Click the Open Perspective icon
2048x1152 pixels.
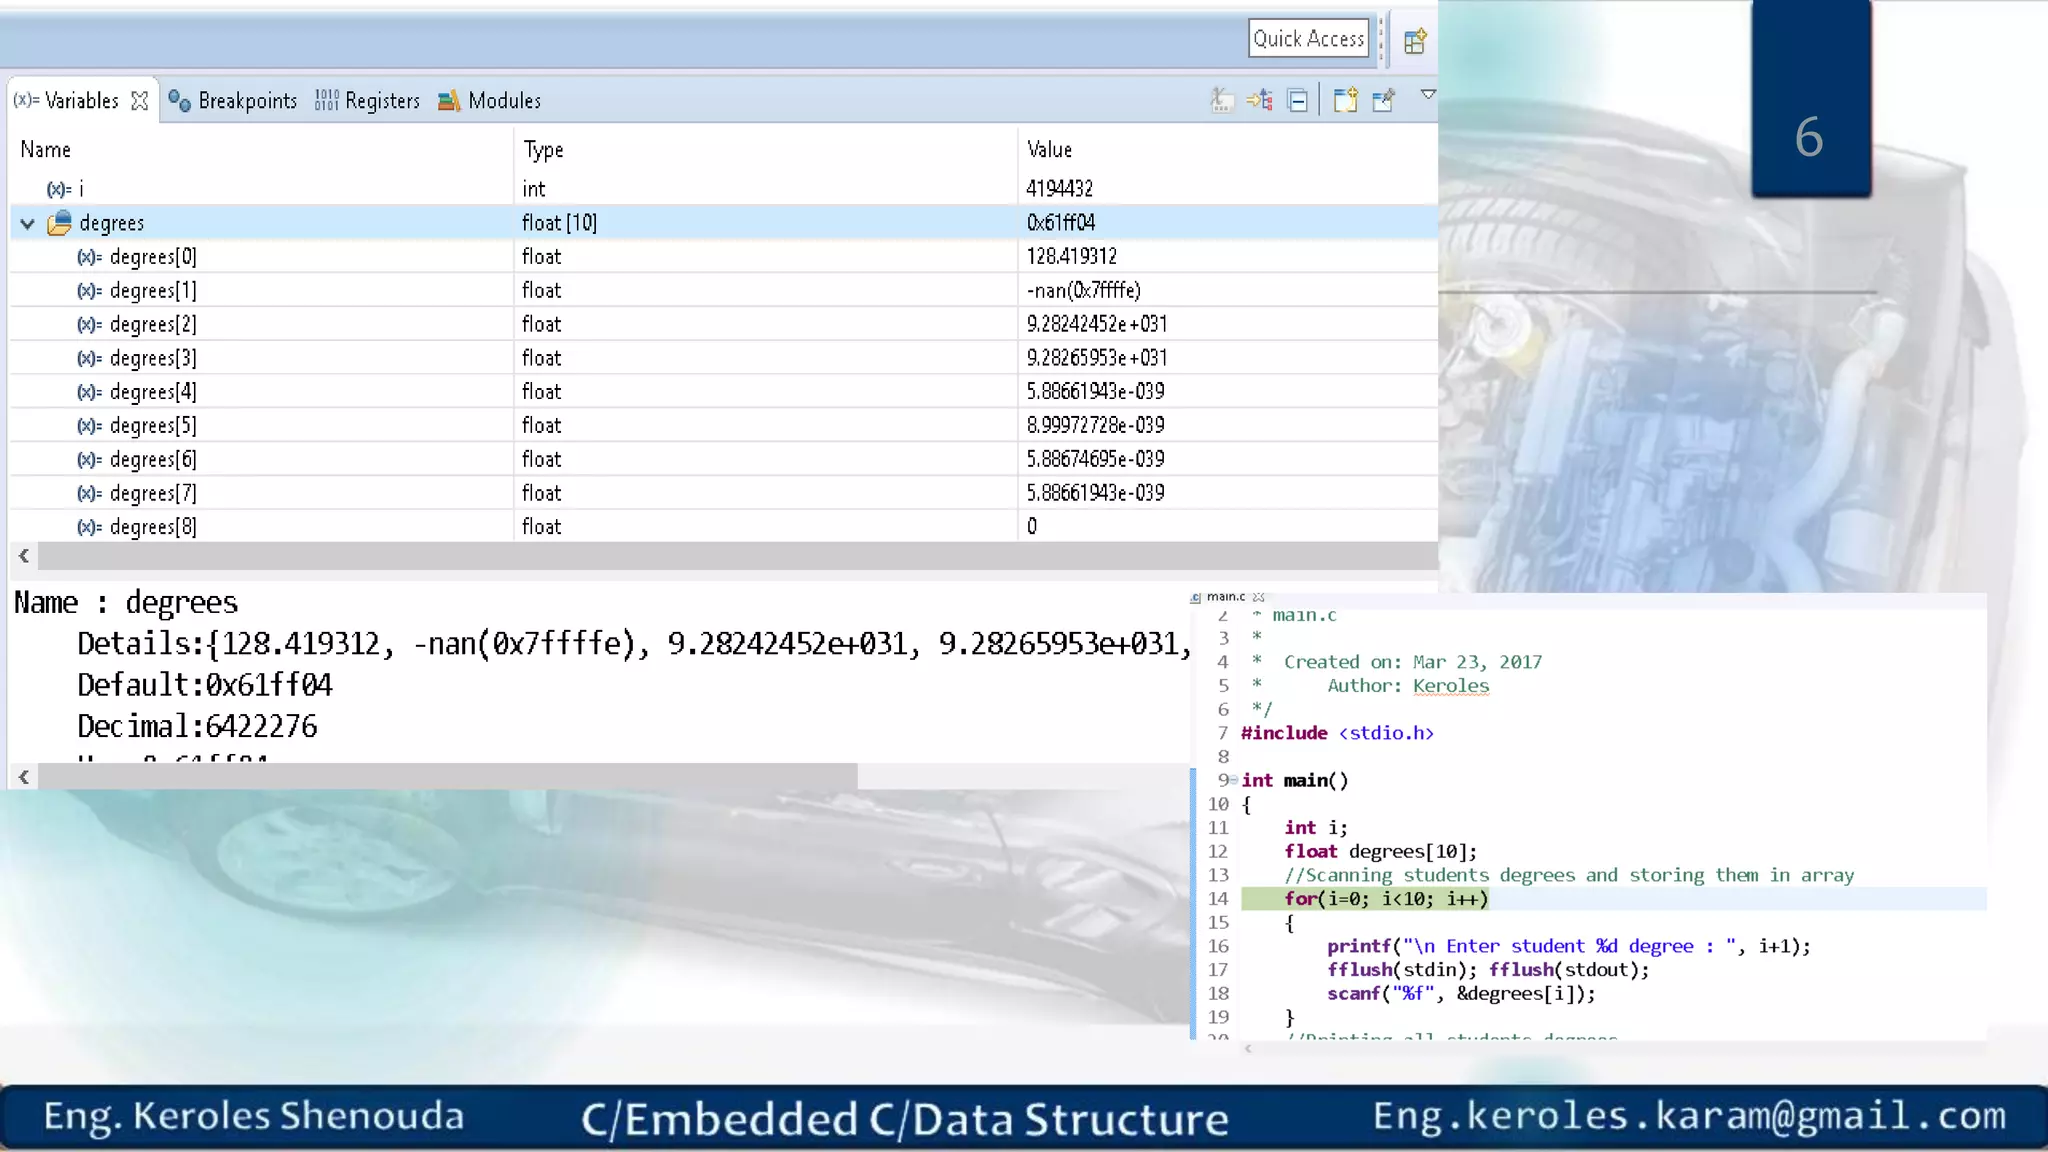(1415, 41)
